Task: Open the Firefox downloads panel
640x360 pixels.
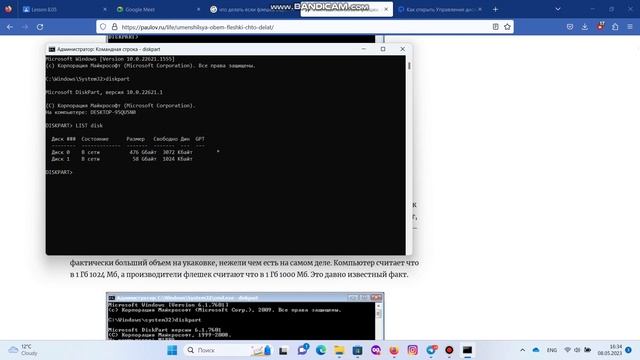Action: point(585,27)
